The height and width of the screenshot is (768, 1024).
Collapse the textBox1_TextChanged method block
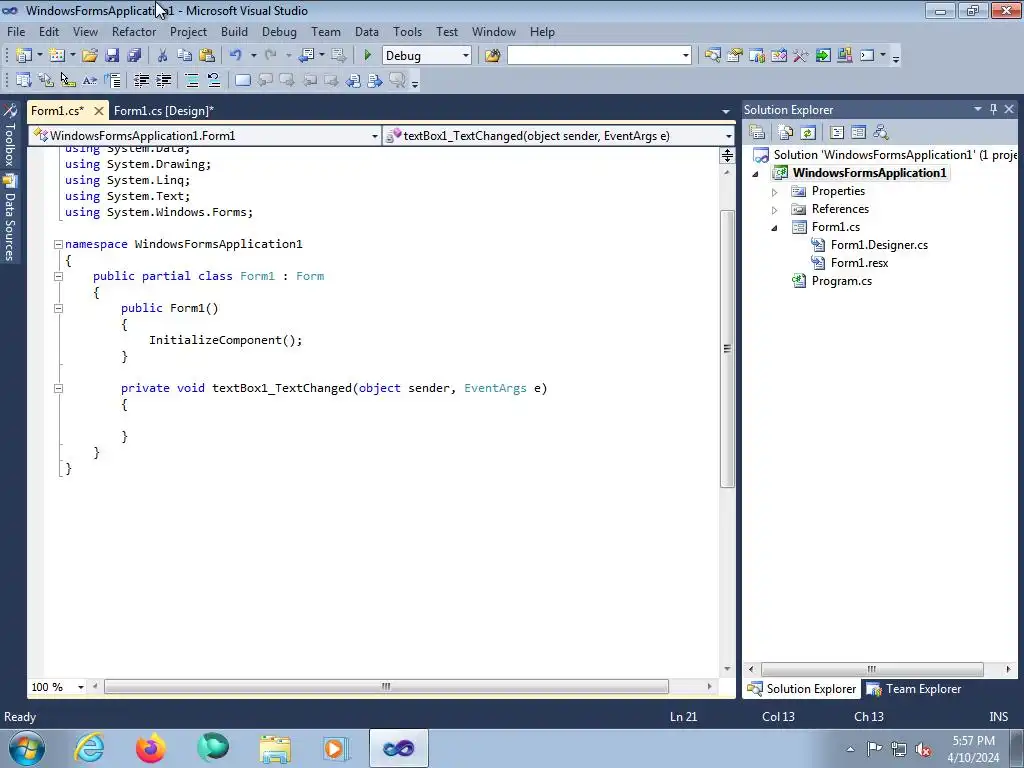[58, 388]
